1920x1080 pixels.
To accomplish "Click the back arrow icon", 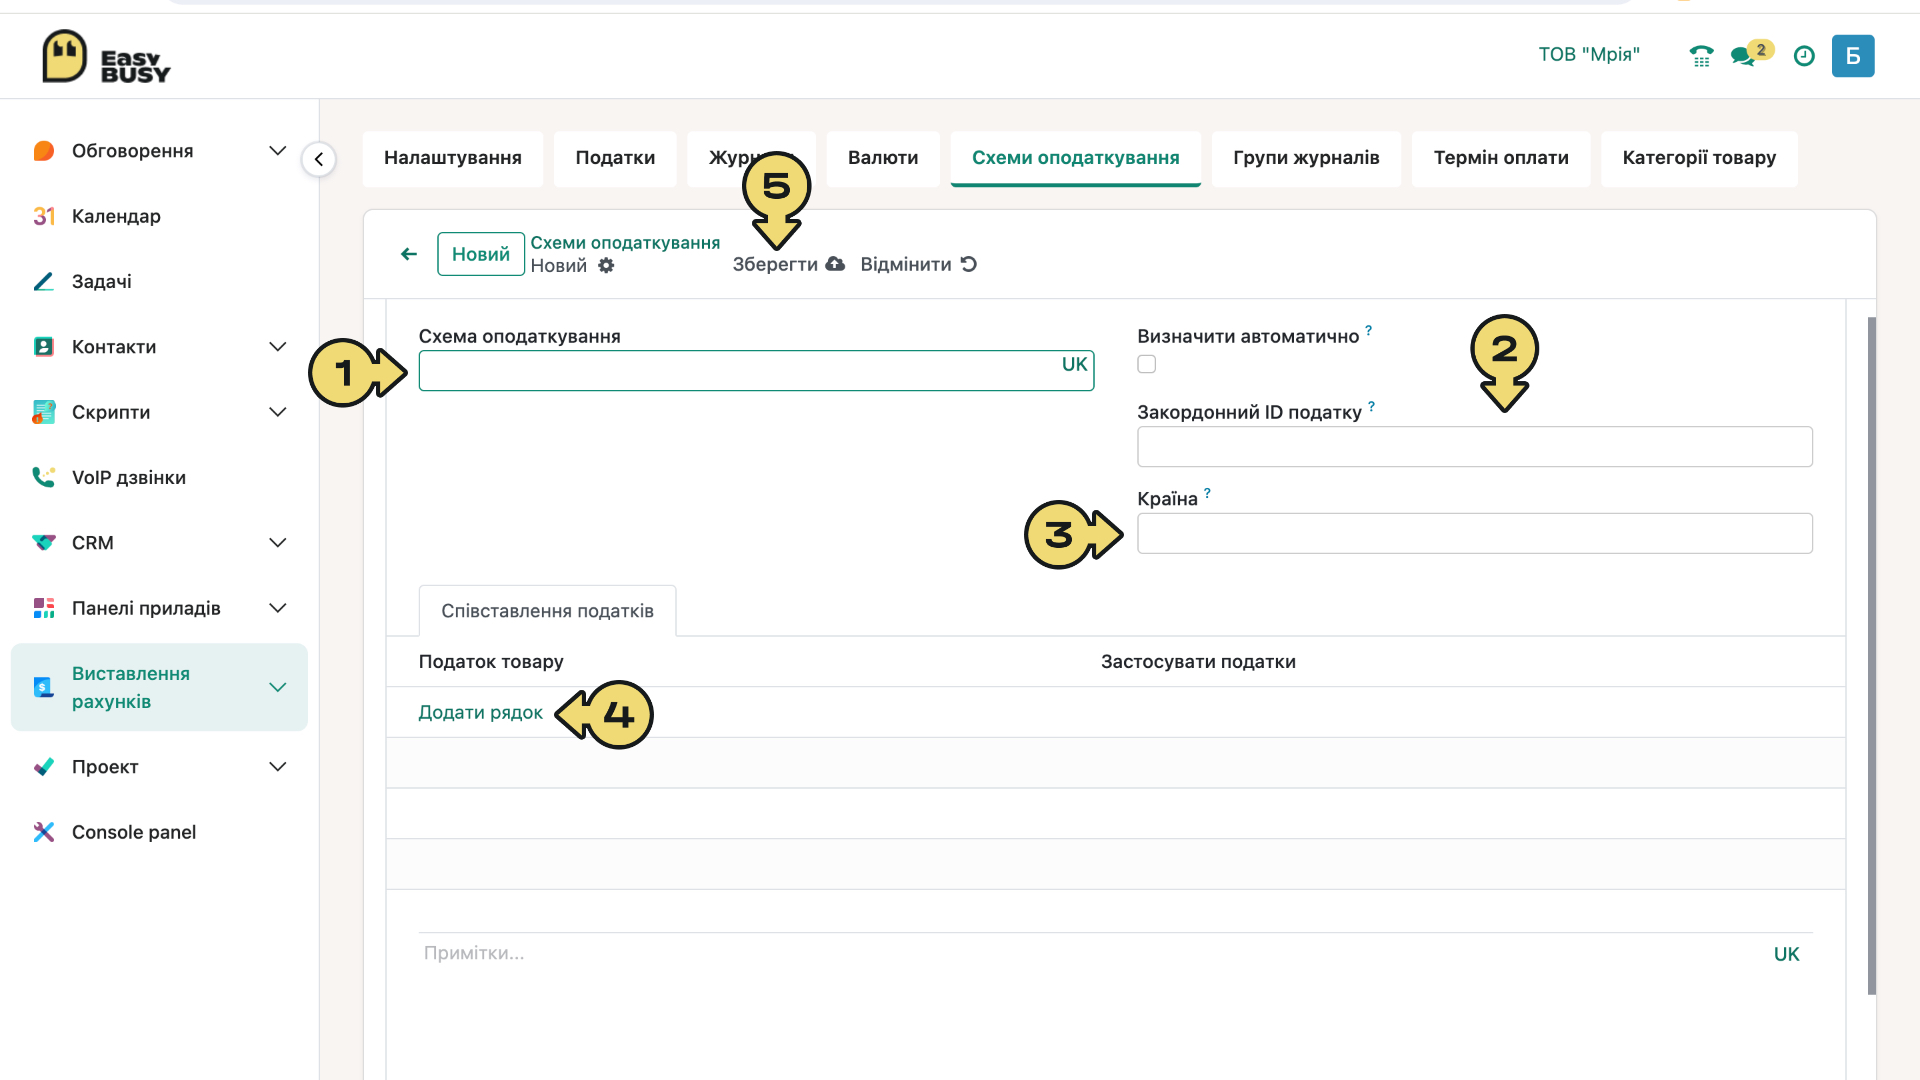I will click(408, 254).
